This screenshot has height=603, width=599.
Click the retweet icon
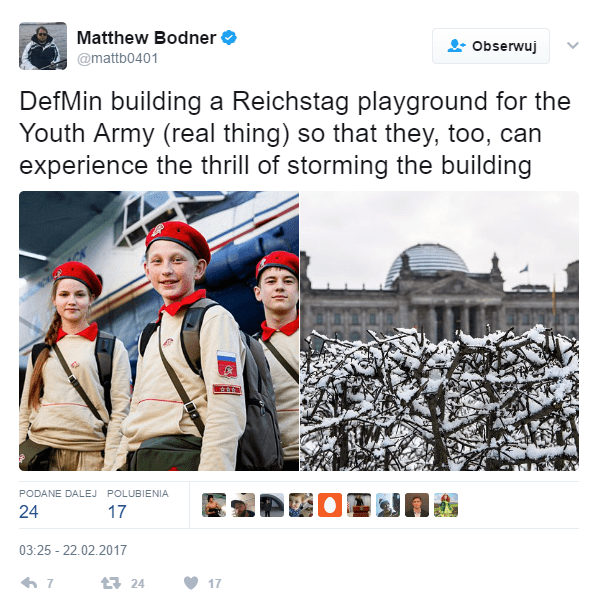[x=111, y=583]
